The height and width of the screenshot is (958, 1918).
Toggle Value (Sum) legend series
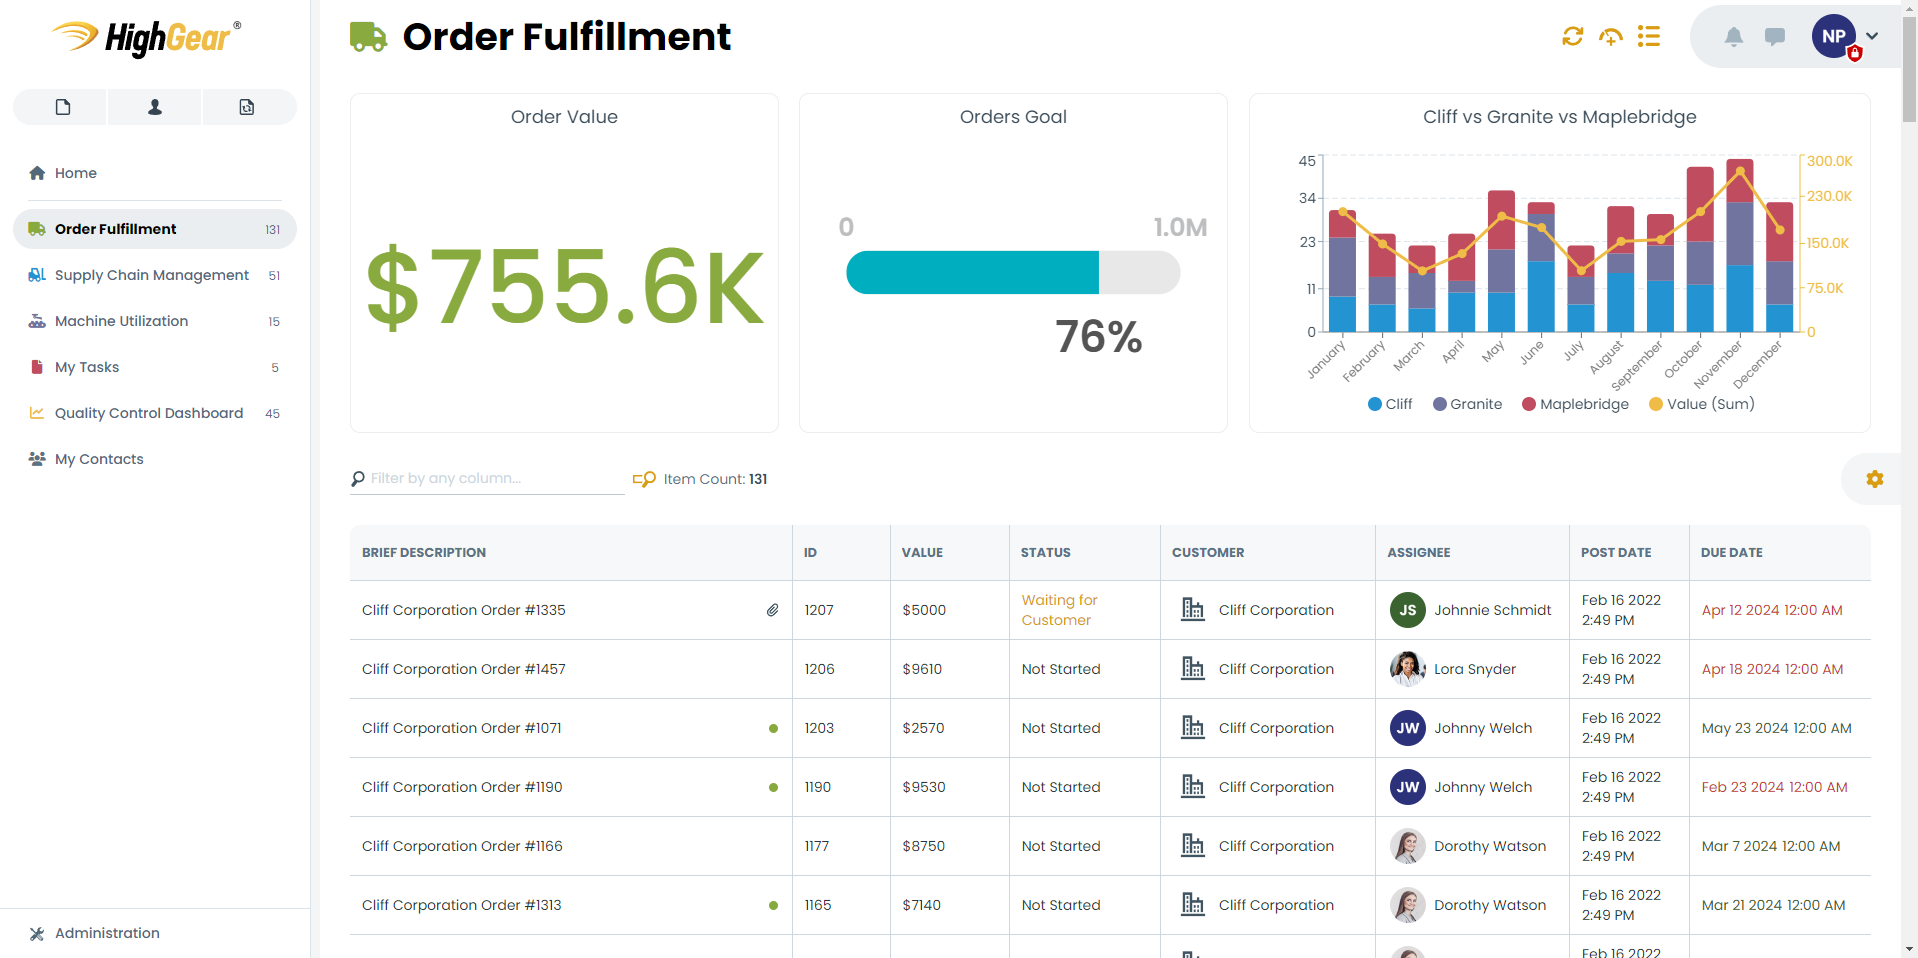point(1701,404)
